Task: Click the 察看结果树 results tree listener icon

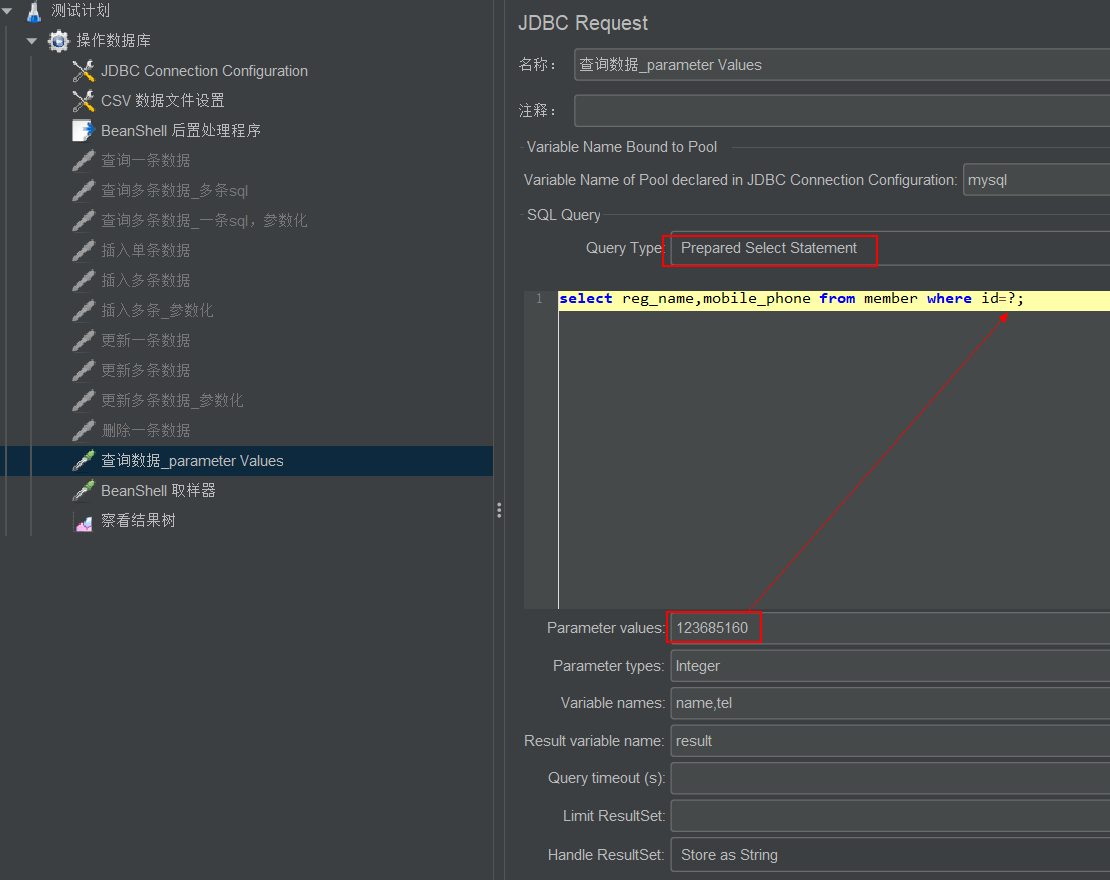Action: (82, 520)
